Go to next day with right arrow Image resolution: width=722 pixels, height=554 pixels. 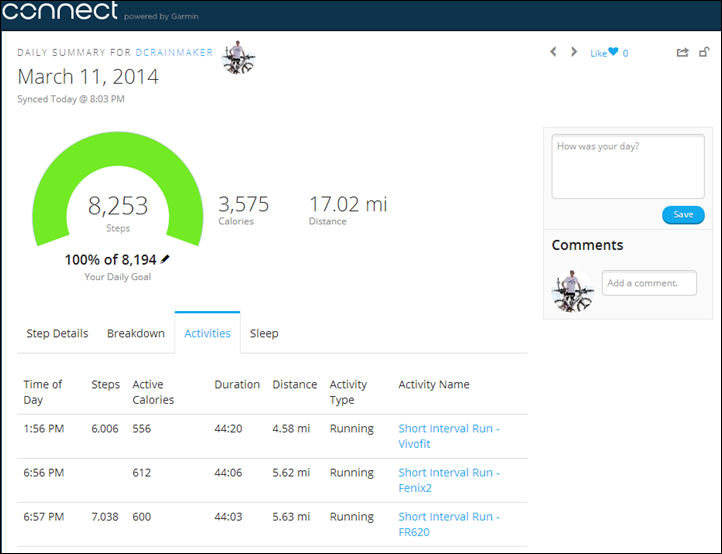pos(574,52)
